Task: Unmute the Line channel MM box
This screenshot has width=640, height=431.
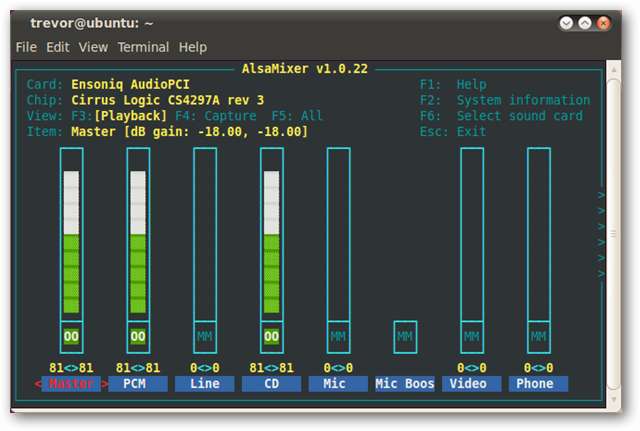Action: 205,337
